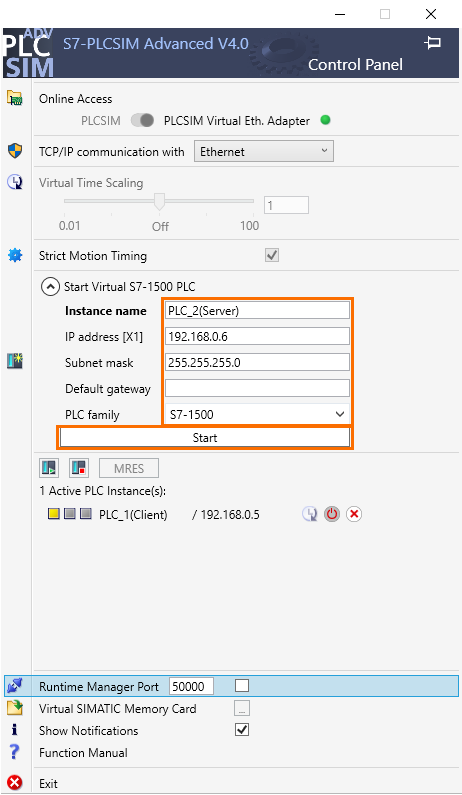462x795 pixels.
Task: Click the Strict Motion Timing gear icon
Action: pos(15,255)
